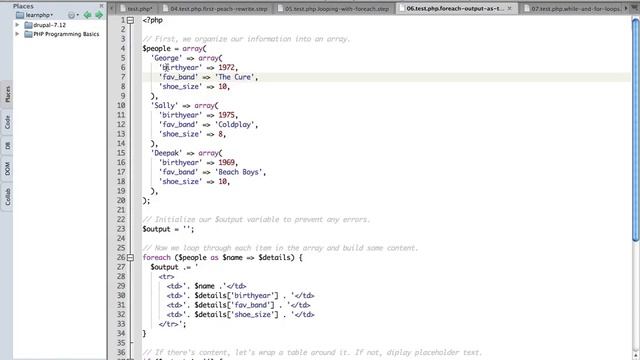640x360 pixels.
Task: Click $details['fav_band'] on line 31
Action: coord(234,305)
